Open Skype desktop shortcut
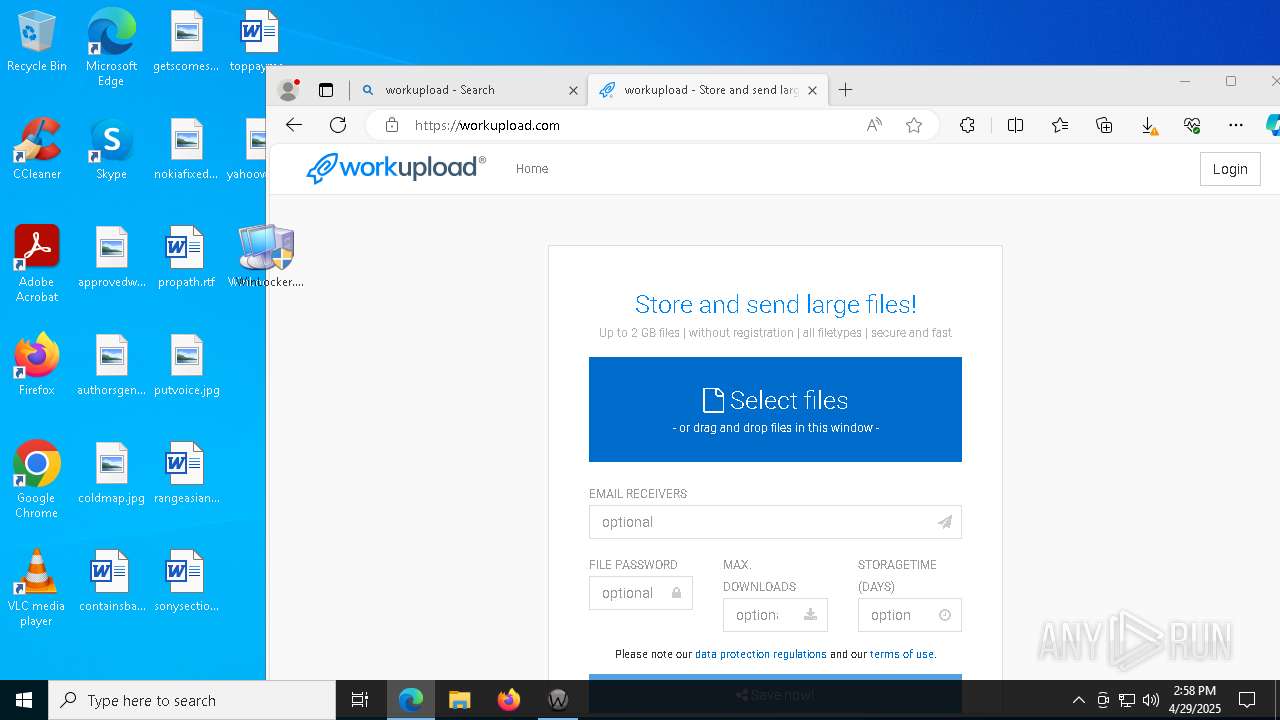 tap(111, 149)
